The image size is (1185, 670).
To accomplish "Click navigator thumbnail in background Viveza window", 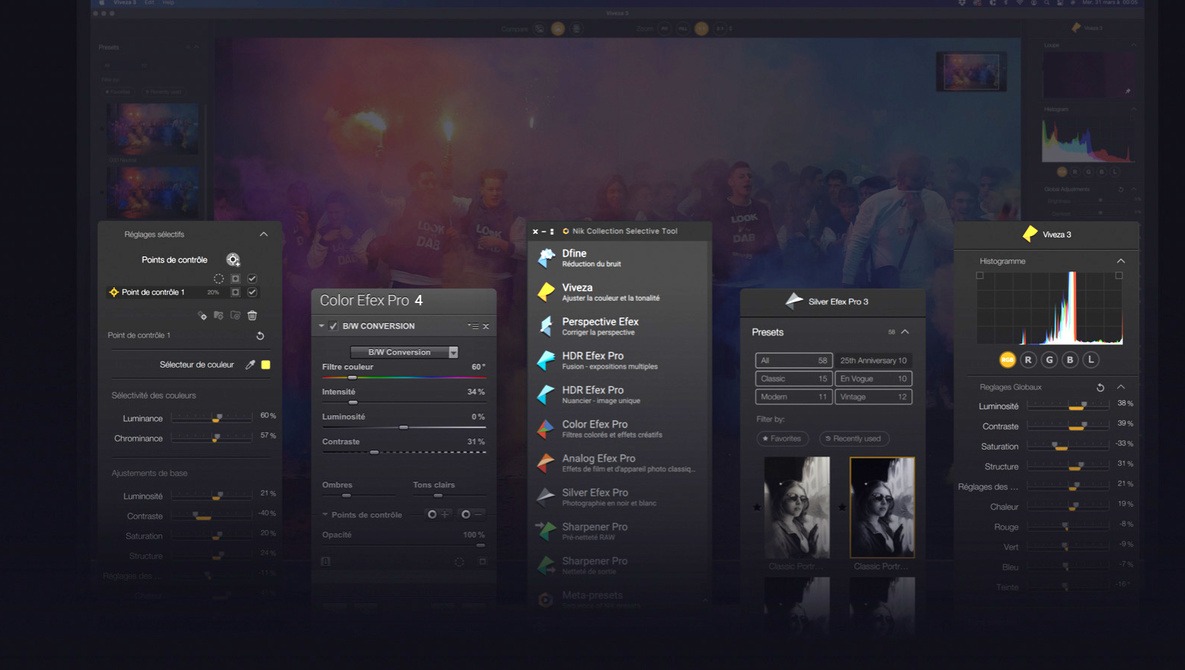I will point(971,72).
